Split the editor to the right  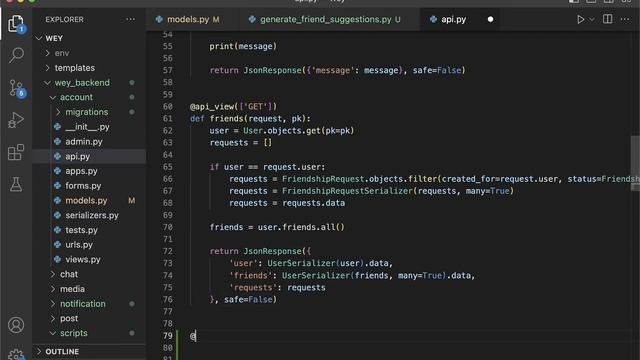(x=607, y=19)
